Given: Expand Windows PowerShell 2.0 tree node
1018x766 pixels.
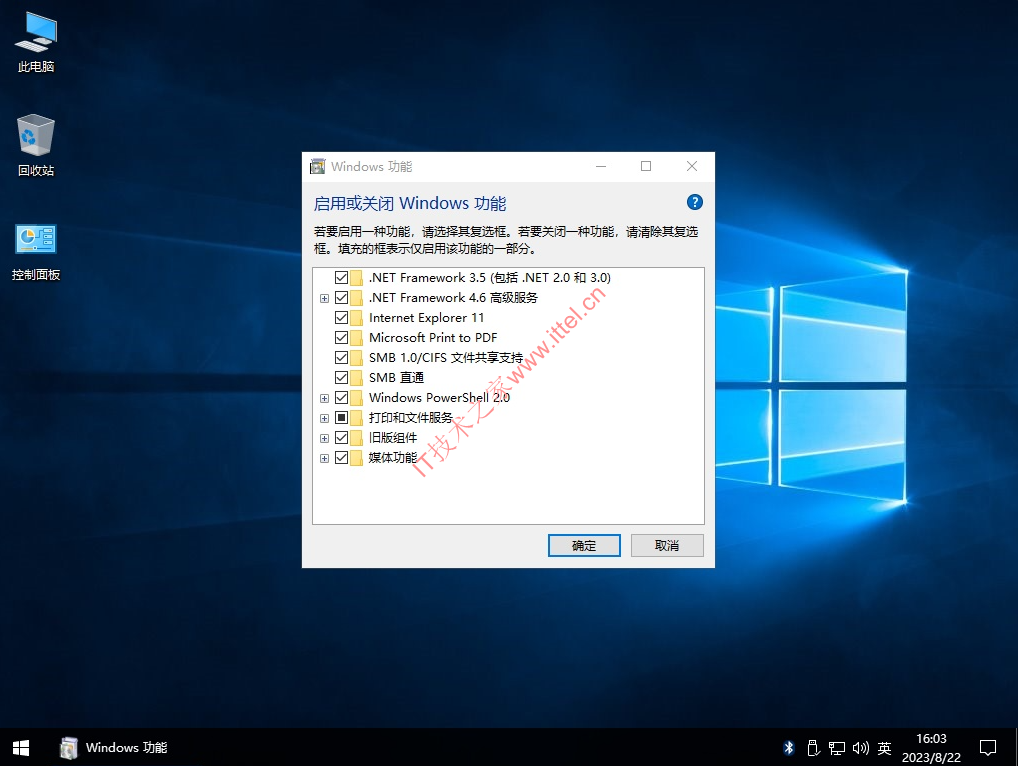Looking at the screenshot, I should [x=325, y=398].
